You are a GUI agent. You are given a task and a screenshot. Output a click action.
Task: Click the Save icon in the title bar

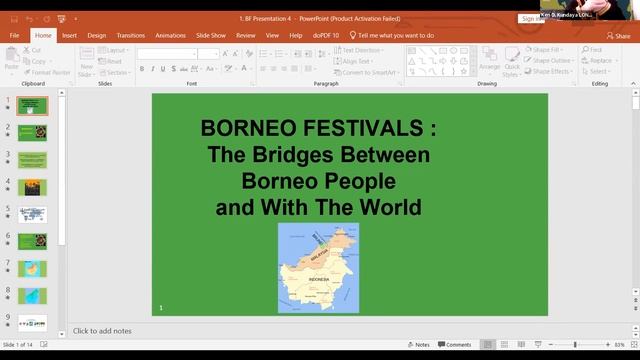[x=14, y=19]
